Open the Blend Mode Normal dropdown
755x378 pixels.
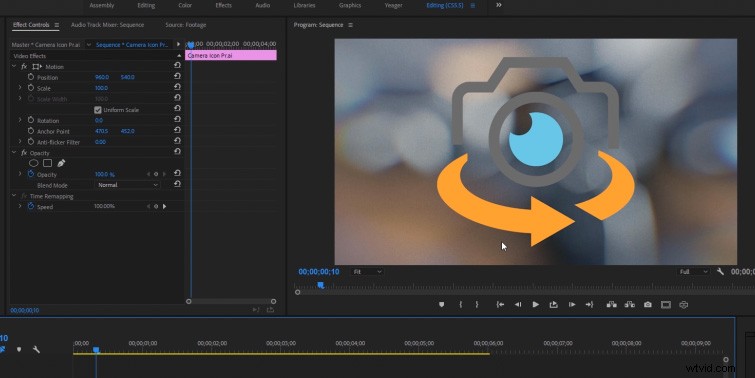(x=128, y=185)
